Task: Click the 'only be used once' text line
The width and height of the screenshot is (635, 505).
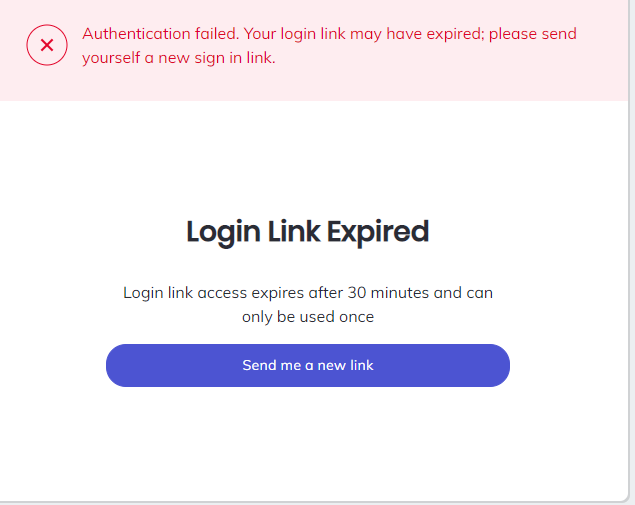Action: point(307,317)
